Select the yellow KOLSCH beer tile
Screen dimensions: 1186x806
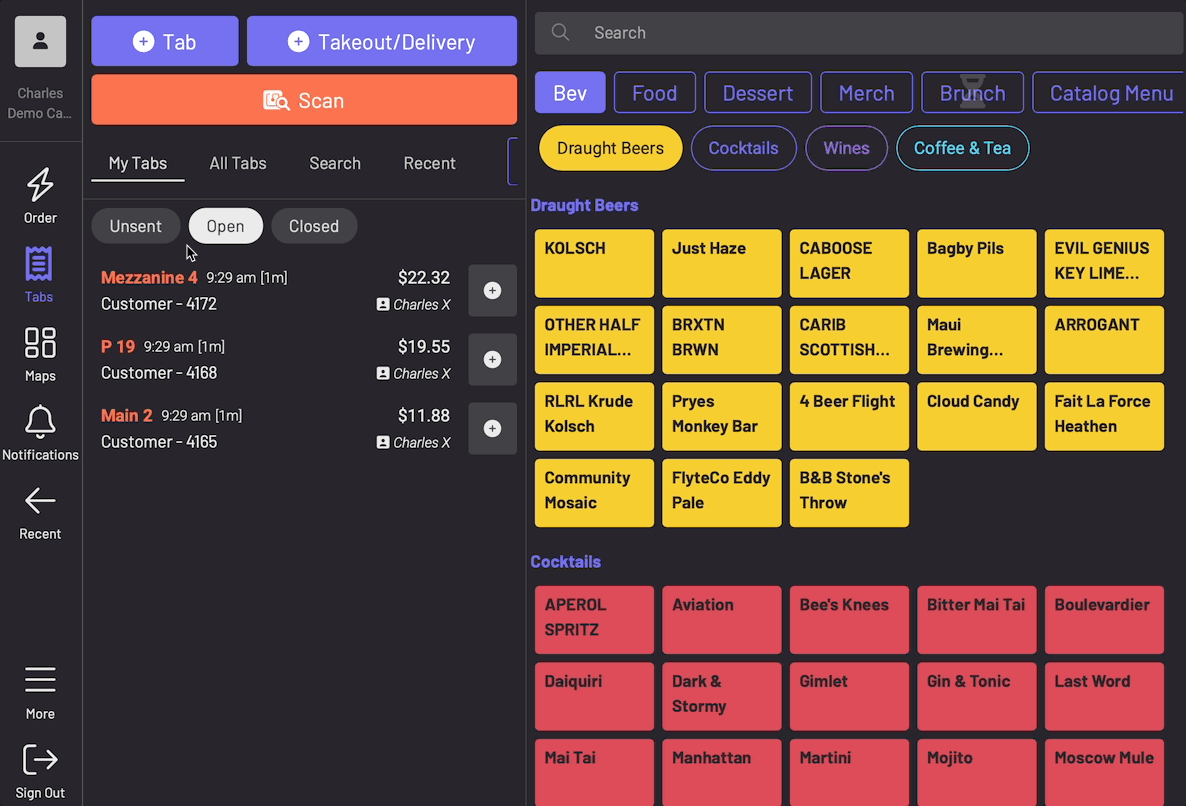click(594, 264)
